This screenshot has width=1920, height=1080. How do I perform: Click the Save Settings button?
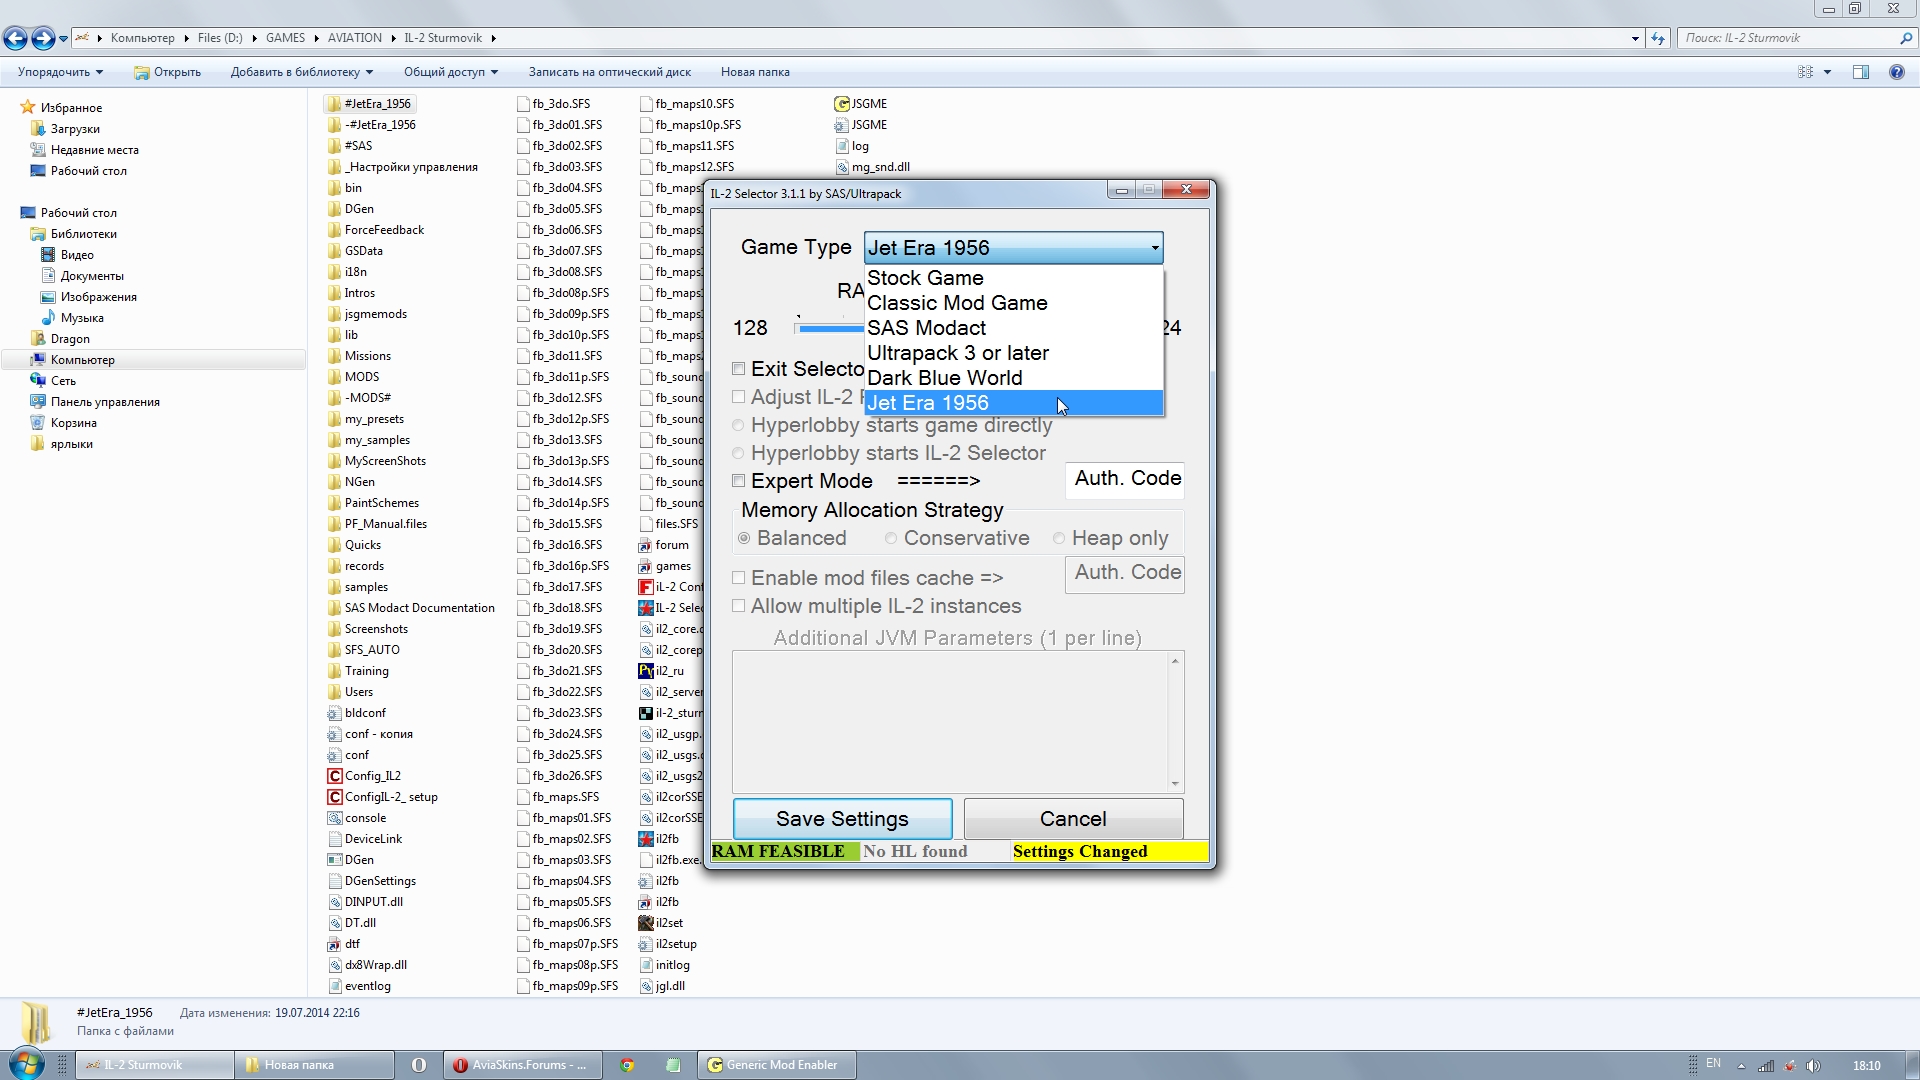(x=842, y=819)
